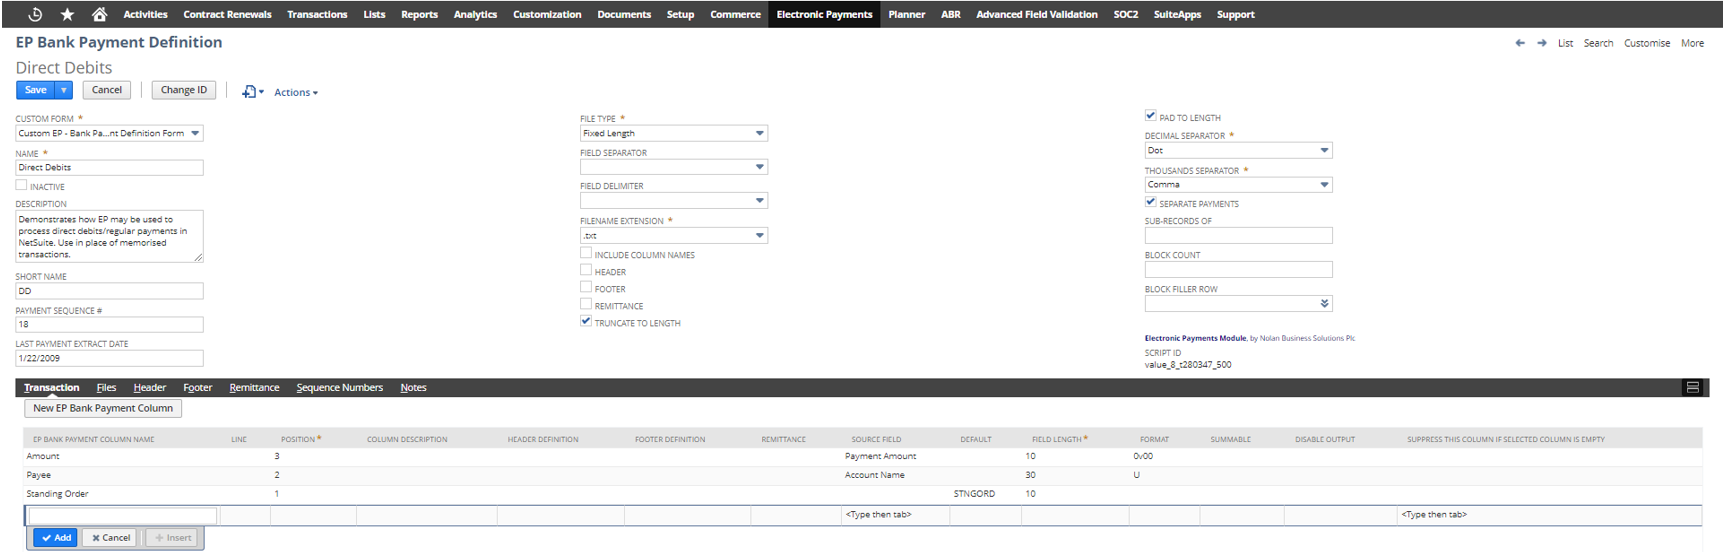Enable the Inactive checkbox
This screenshot has width=1728, height=552.
click(x=21, y=185)
